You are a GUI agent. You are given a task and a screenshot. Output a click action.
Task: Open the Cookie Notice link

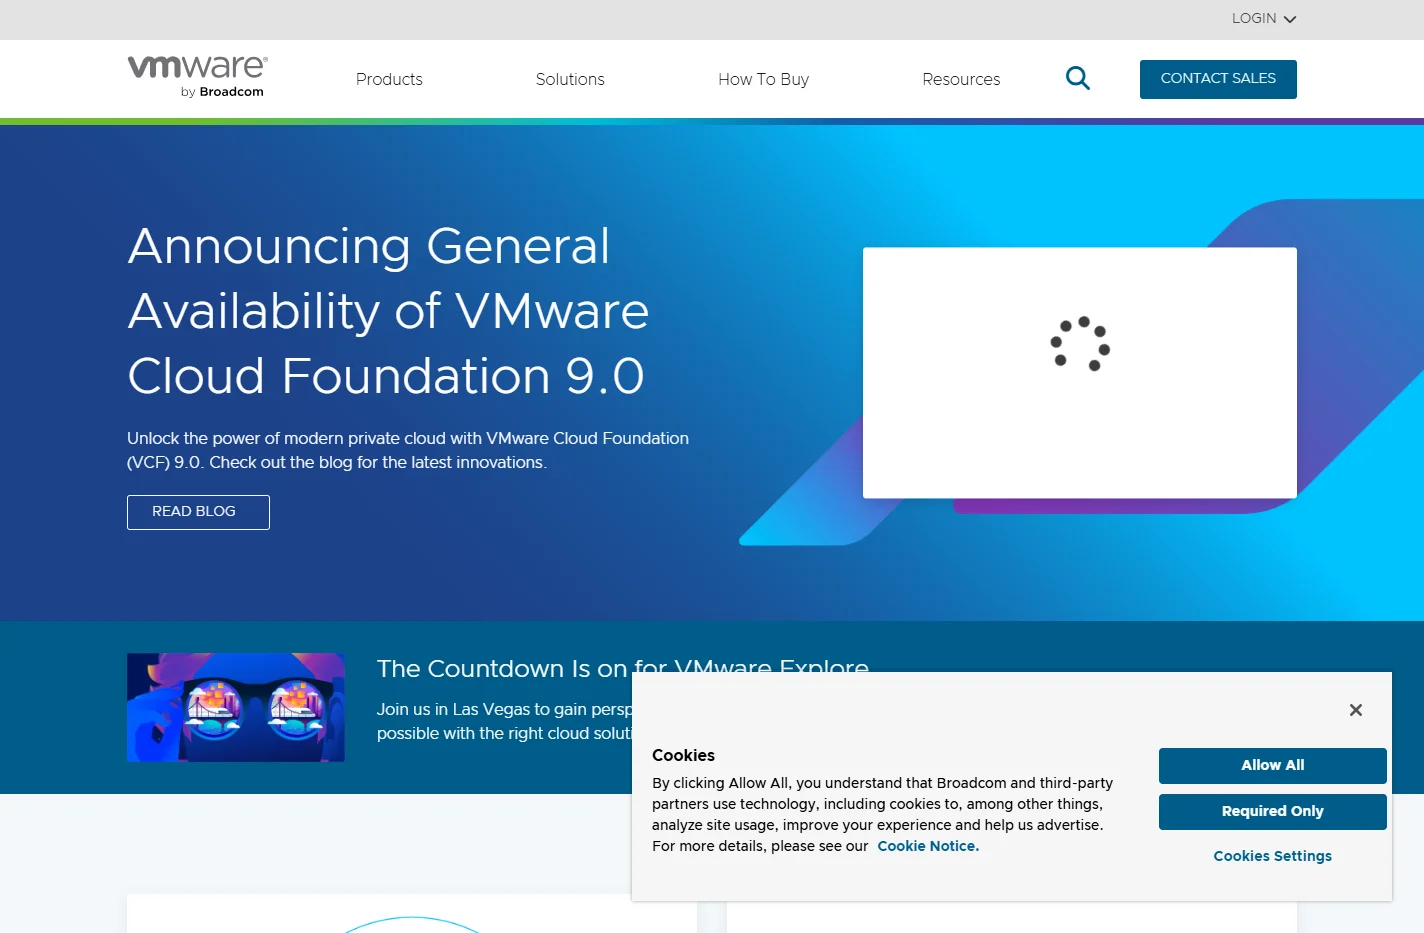click(928, 846)
